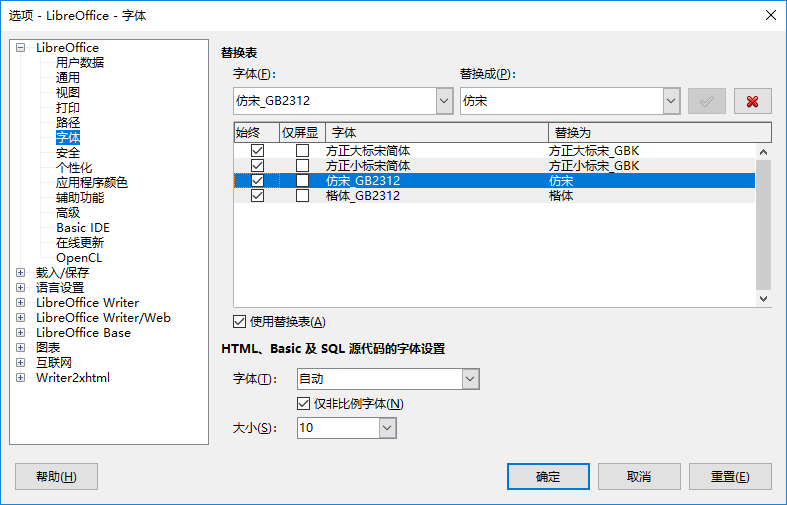Click the red X delete replacement button

coord(752,101)
